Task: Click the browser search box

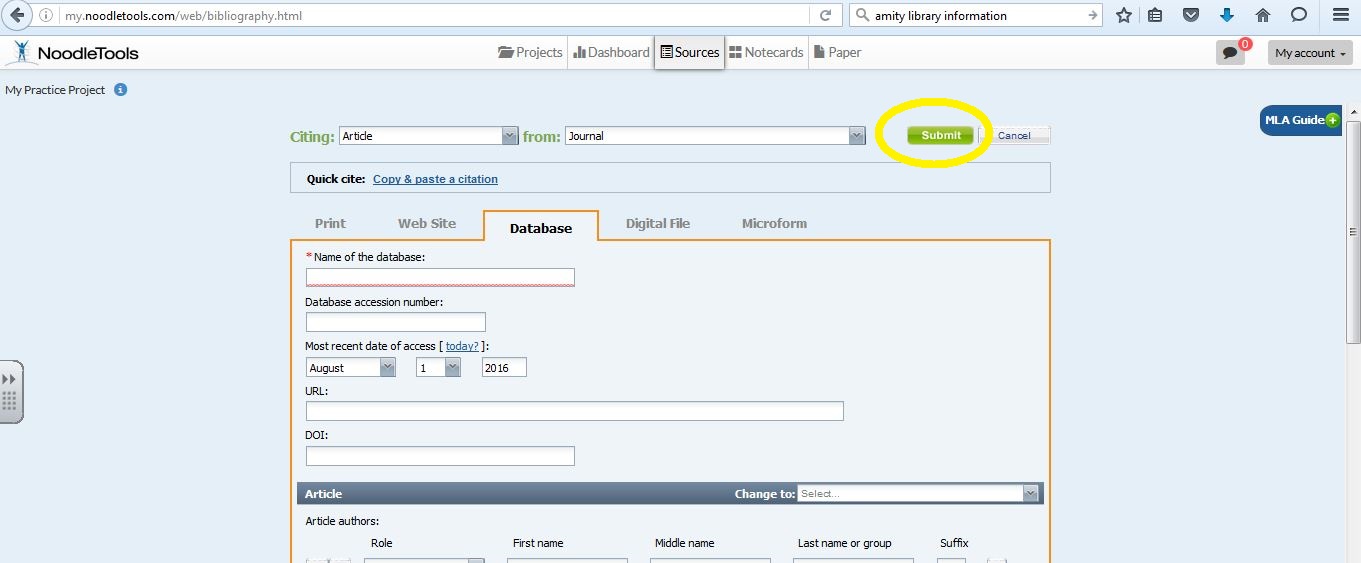Action: (x=975, y=16)
